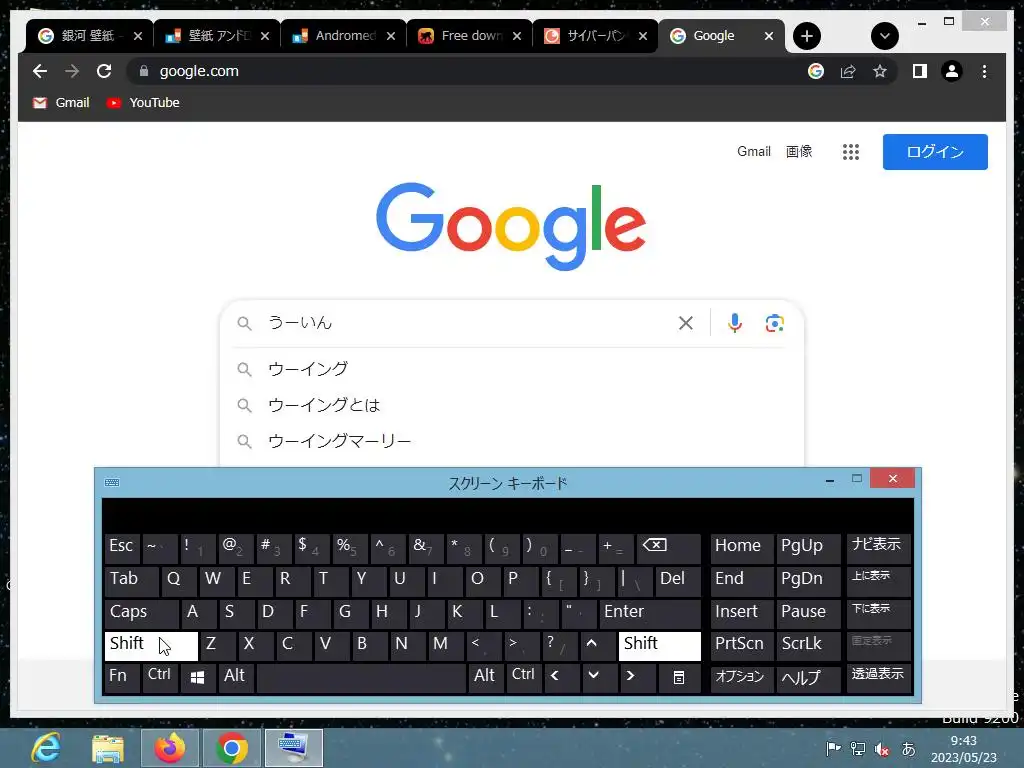This screenshot has height=768, width=1024.
Task: Open the Google apps grid
Action: click(850, 152)
